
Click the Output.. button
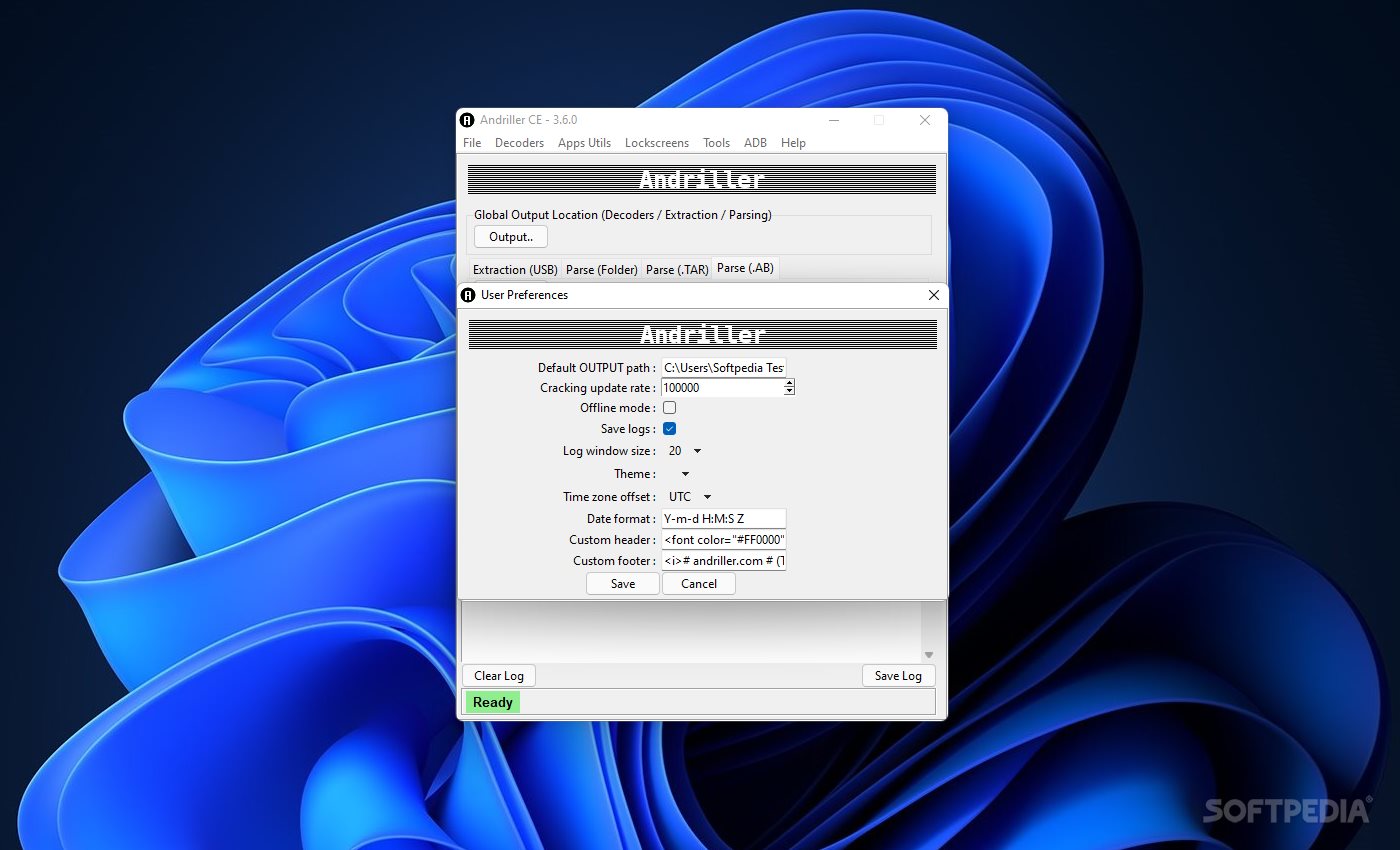(x=511, y=237)
